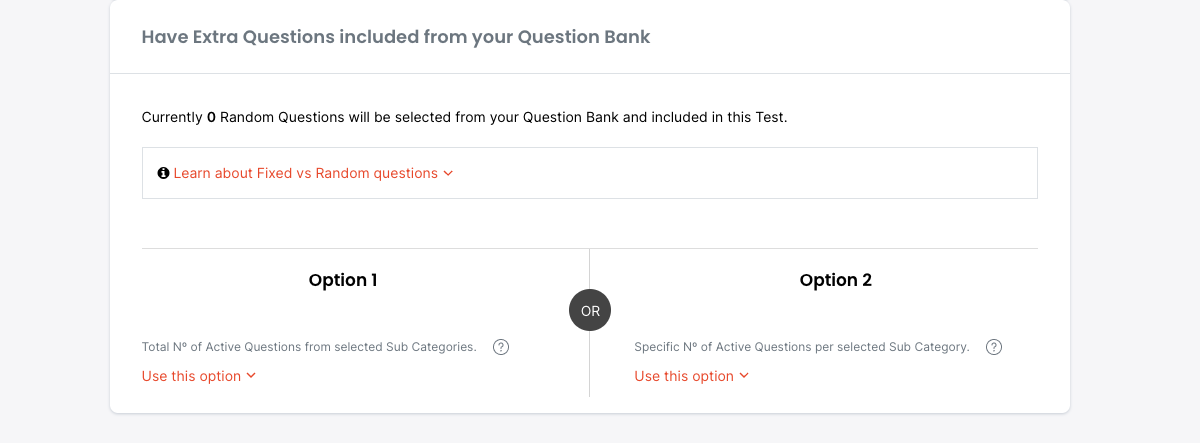The image size is (1200, 443).
Task: Expand chevron next to Option 1's Use this option
Action: click(x=251, y=376)
